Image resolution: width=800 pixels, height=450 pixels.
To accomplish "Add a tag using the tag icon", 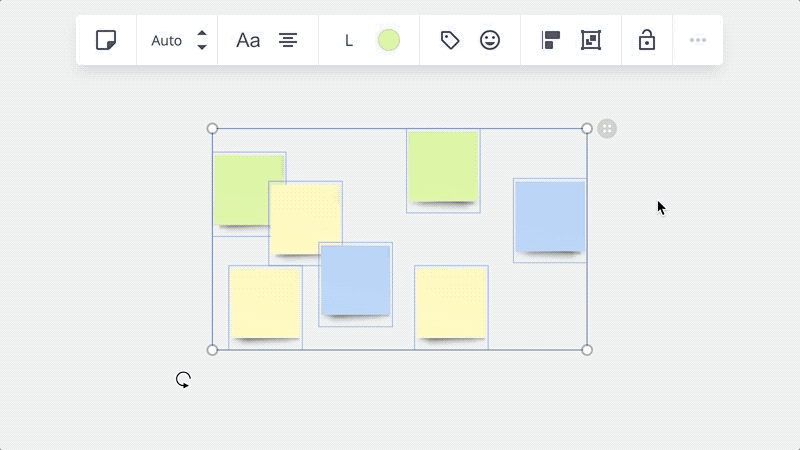I will [x=450, y=40].
